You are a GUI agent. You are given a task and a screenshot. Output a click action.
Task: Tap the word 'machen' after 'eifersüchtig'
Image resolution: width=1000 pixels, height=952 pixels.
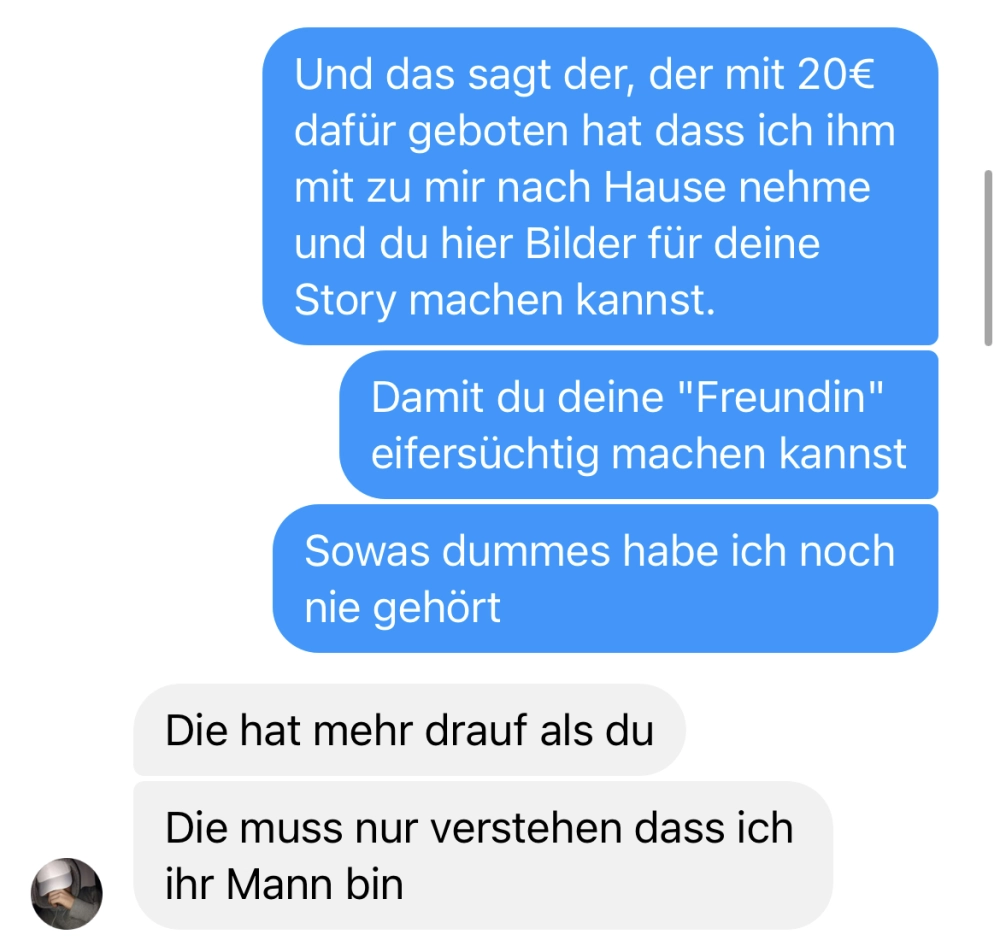(x=689, y=454)
